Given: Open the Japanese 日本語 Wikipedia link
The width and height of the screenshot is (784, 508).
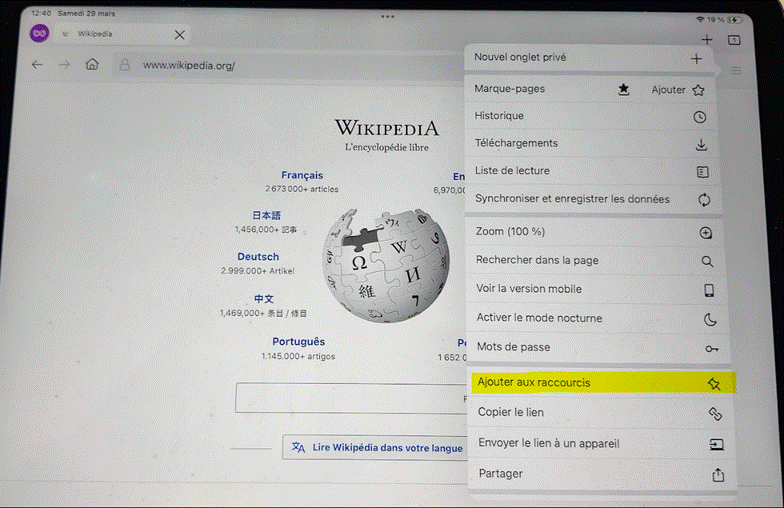Looking at the screenshot, I should (x=266, y=216).
